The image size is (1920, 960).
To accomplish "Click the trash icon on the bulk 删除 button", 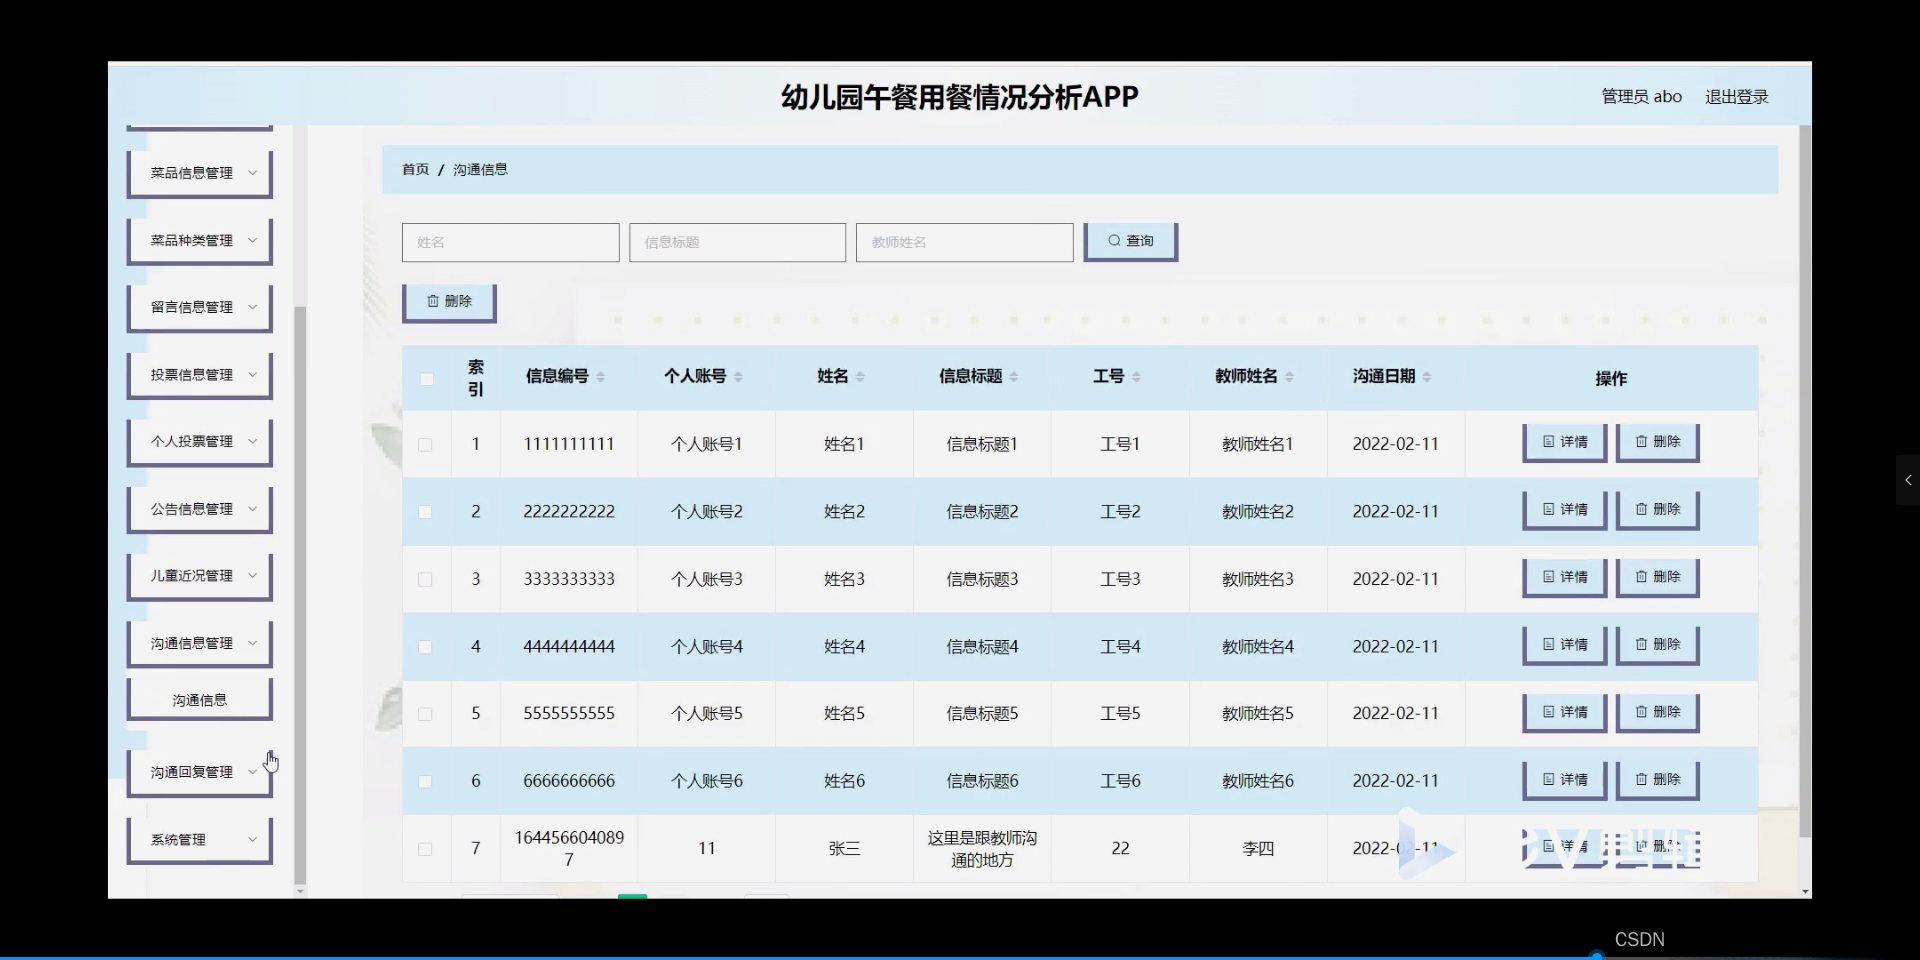I will pyautogui.click(x=432, y=300).
